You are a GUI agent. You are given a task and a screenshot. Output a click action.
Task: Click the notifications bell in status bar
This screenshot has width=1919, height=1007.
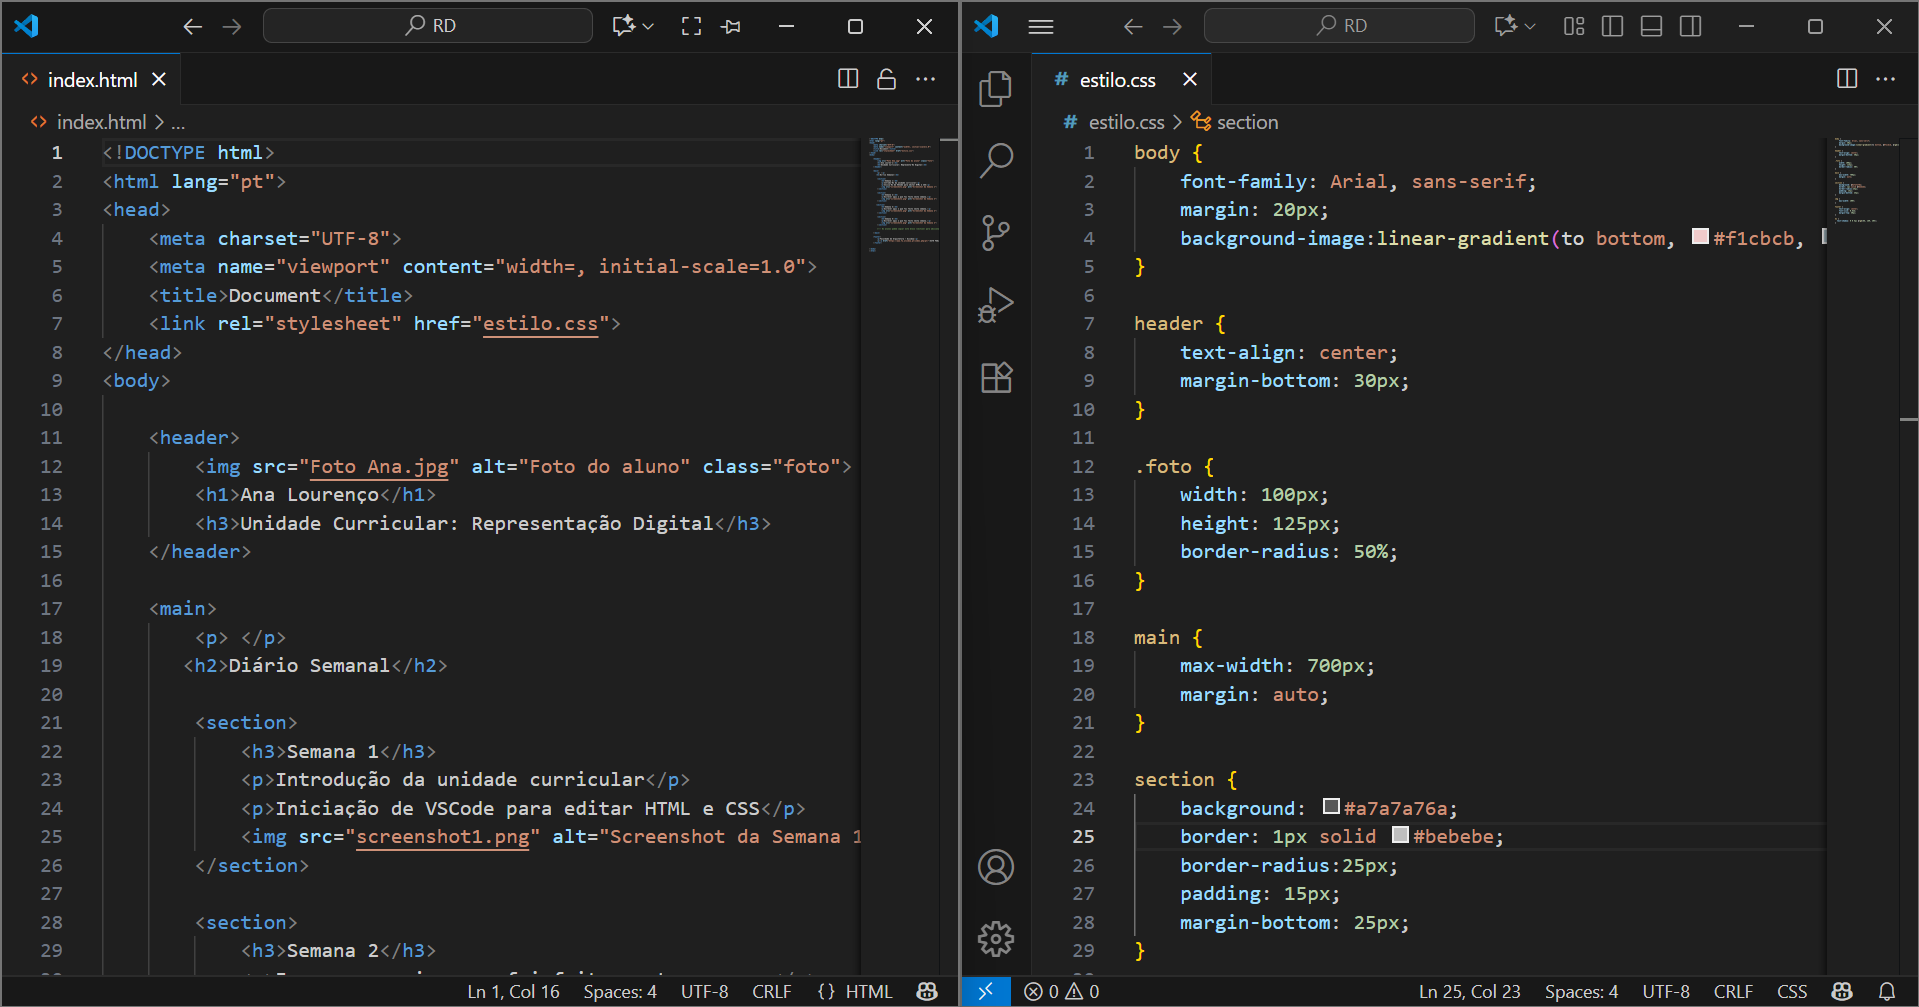1886,991
